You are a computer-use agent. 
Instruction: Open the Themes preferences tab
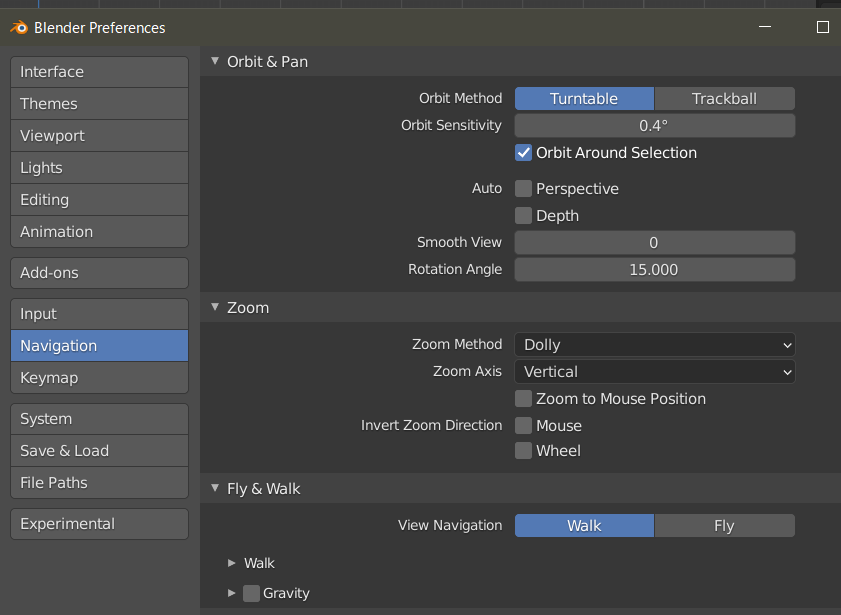pos(99,104)
